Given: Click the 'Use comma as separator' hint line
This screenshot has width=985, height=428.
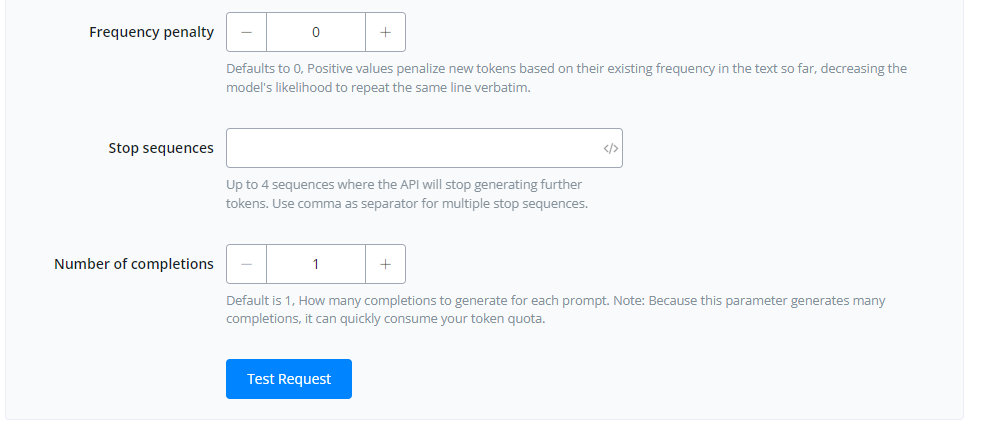Looking at the screenshot, I should (406, 204).
